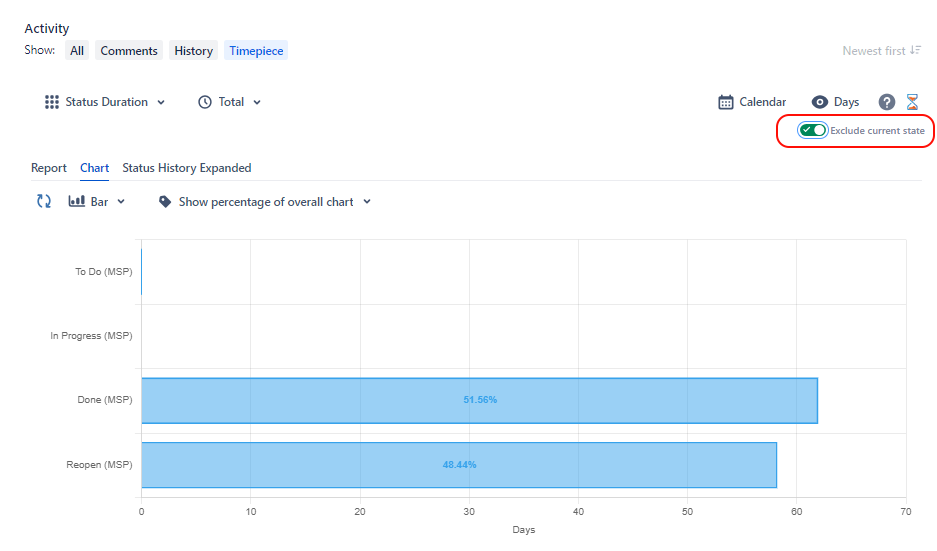Open the Total dropdown arrow

point(257,102)
